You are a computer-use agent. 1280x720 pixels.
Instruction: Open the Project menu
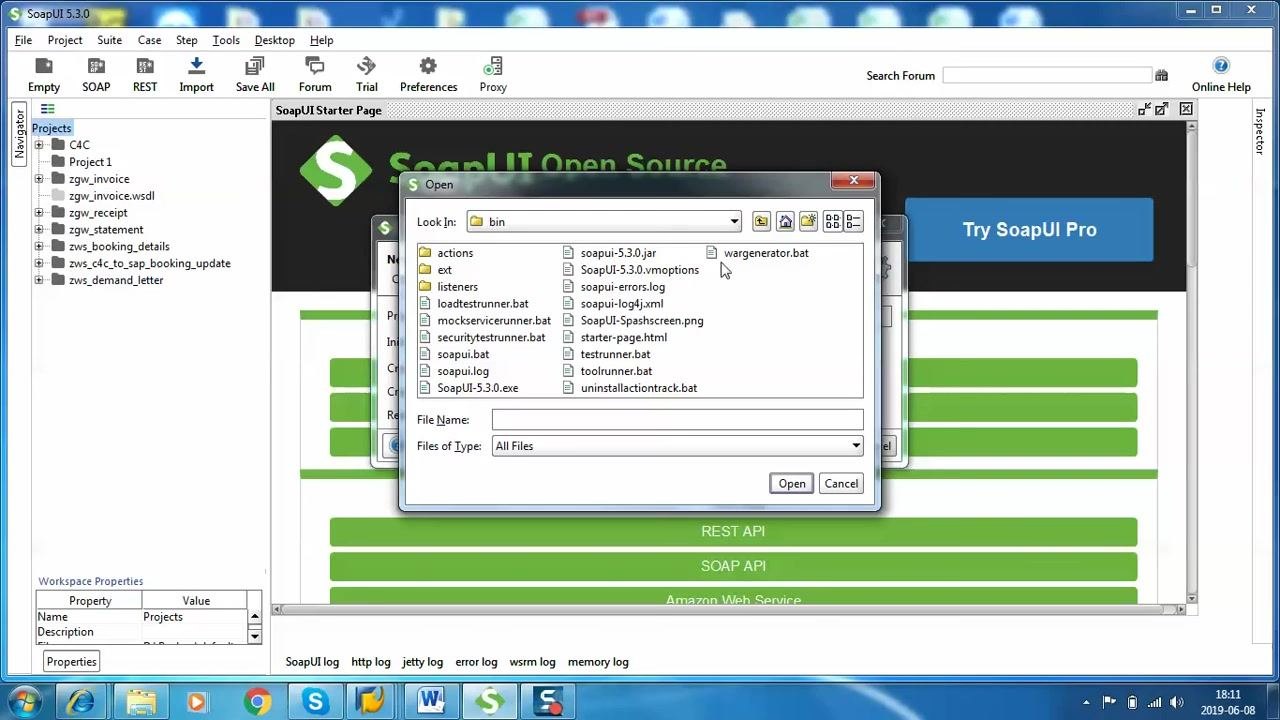(65, 40)
